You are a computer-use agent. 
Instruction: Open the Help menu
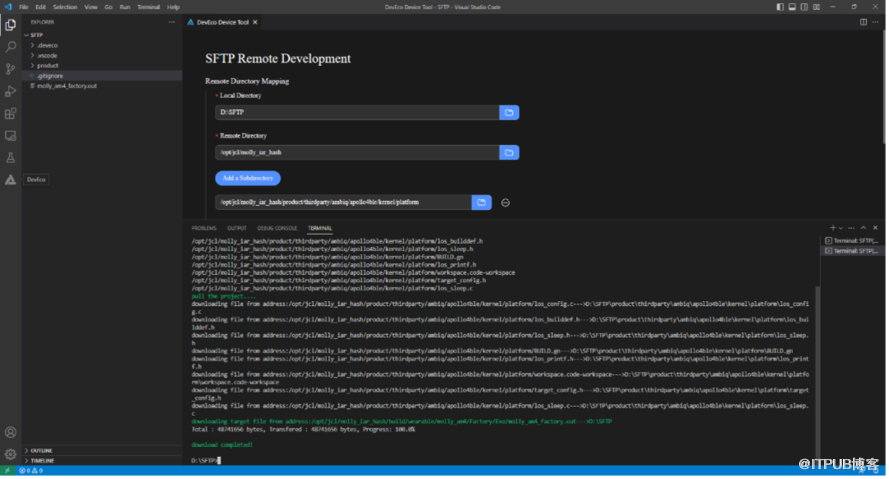[x=173, y=7]
